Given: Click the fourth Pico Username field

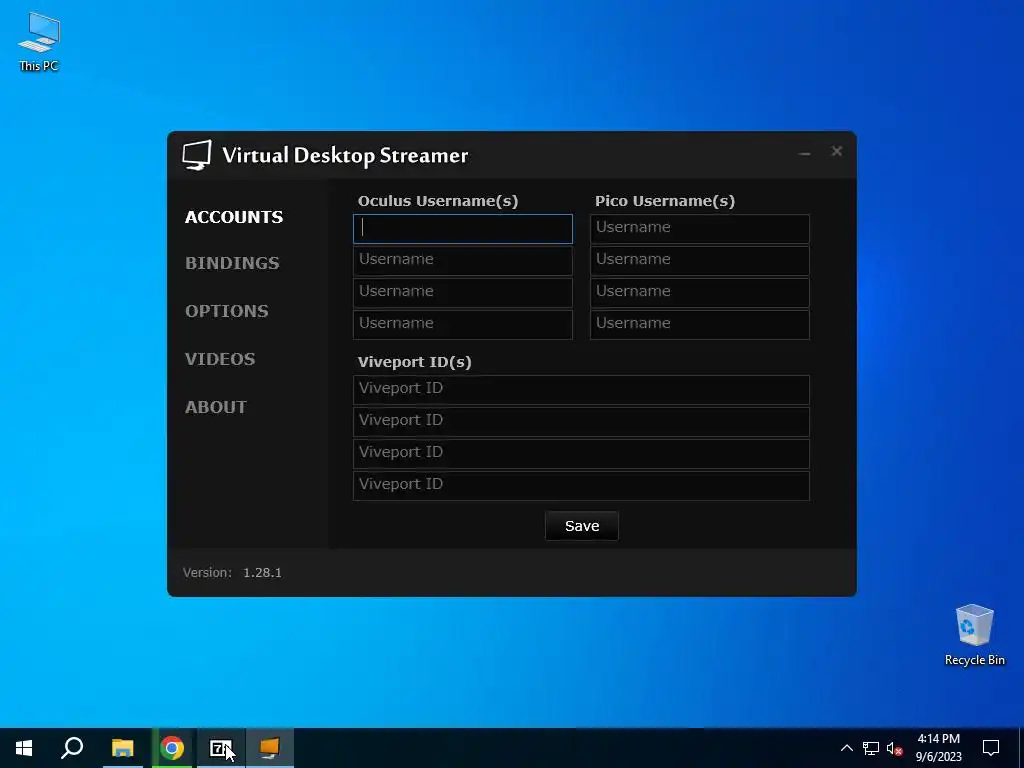Looking at the screenshot, I should [700, 325].
